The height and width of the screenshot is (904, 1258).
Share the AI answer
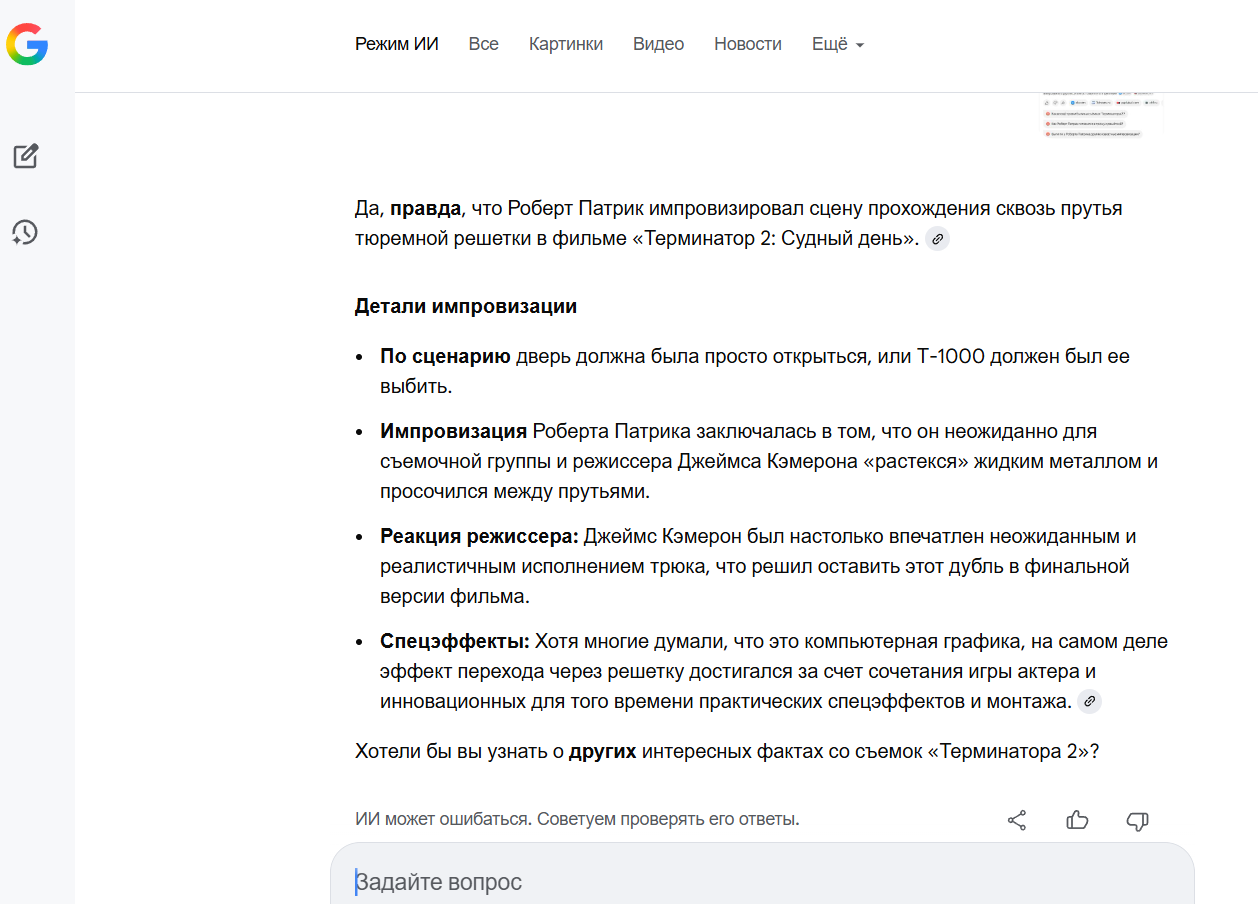click(x=1017, y=820)
